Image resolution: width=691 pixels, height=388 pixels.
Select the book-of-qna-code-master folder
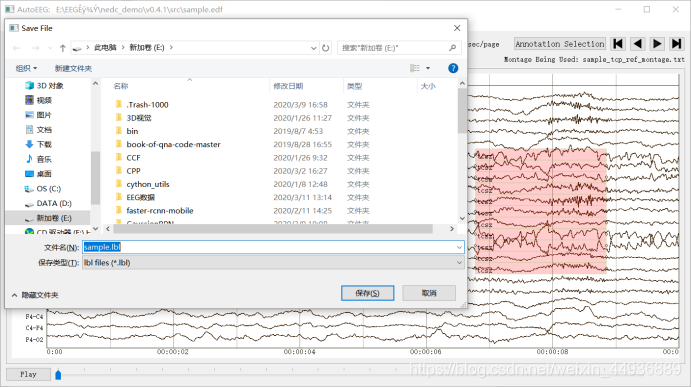point(172,145)
